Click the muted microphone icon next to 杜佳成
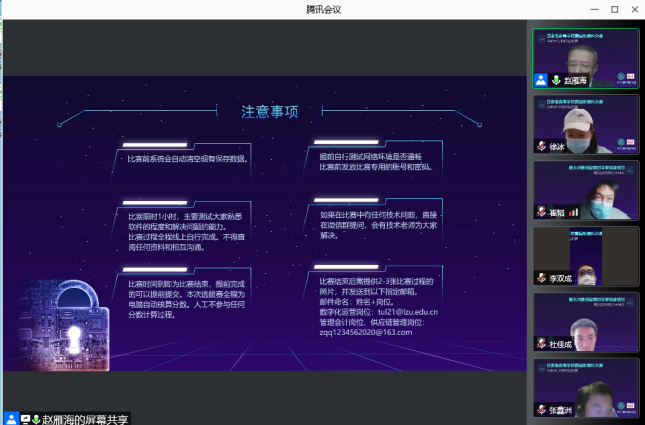The height and width of the screenshot is (425, 645). click(541, 344)
